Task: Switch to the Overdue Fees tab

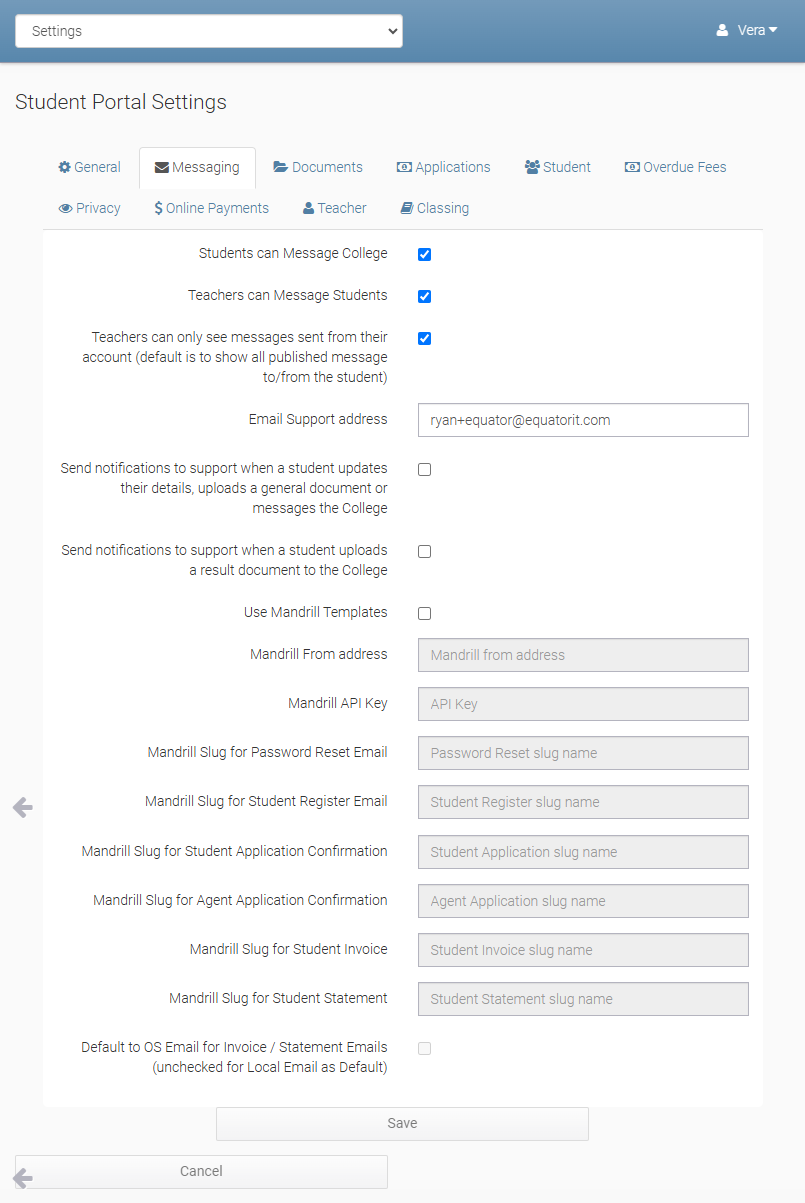Action: tap(675, 167)
